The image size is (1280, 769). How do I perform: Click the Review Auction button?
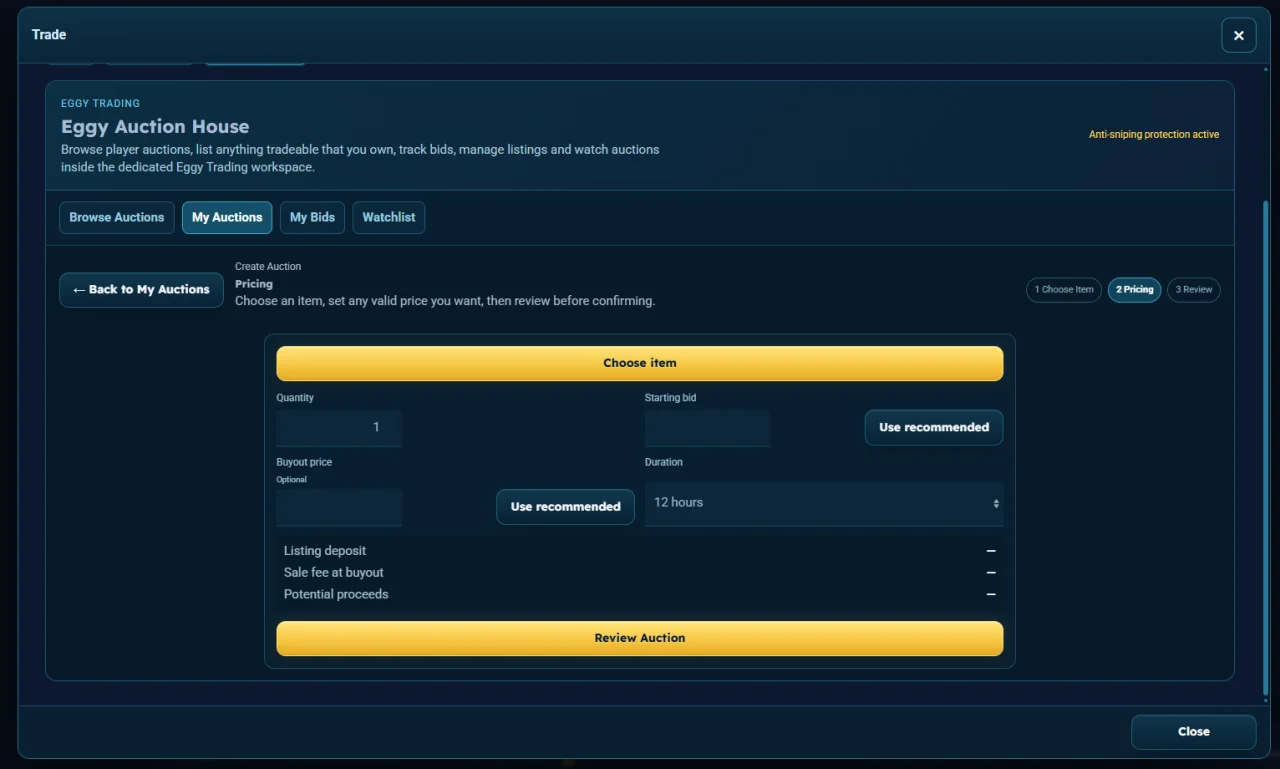click(640, 638)
